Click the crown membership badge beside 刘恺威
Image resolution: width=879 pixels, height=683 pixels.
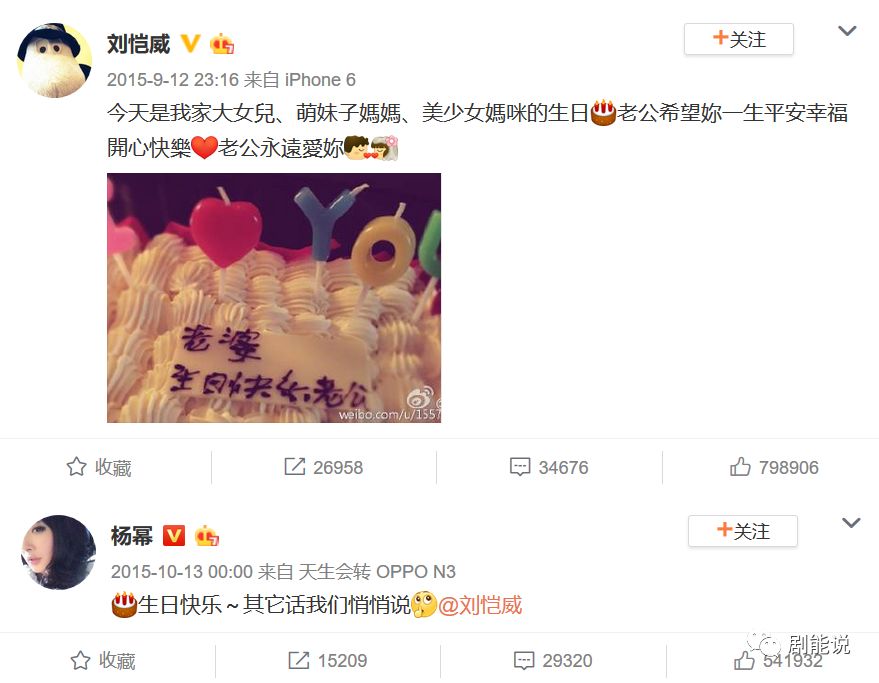point(222,44)
